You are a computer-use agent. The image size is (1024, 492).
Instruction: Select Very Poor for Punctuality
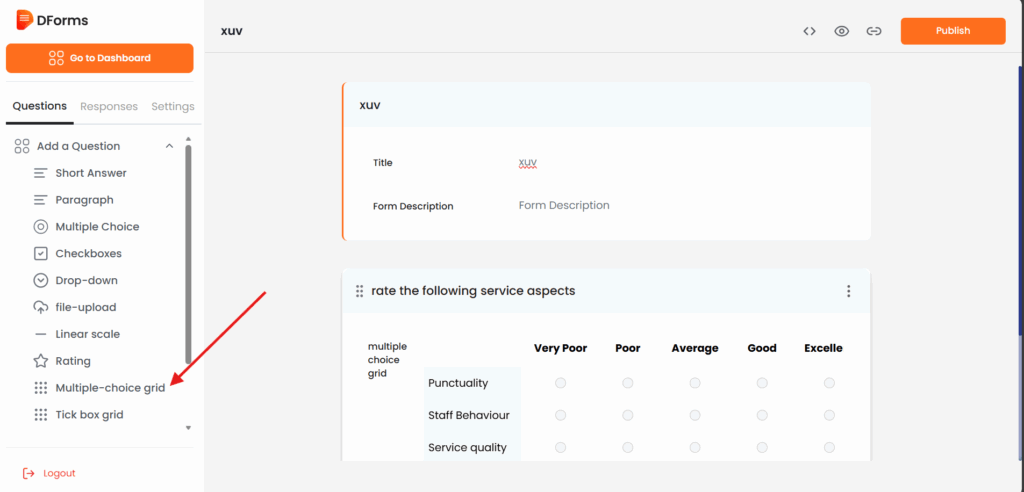[x=560, y=383]
